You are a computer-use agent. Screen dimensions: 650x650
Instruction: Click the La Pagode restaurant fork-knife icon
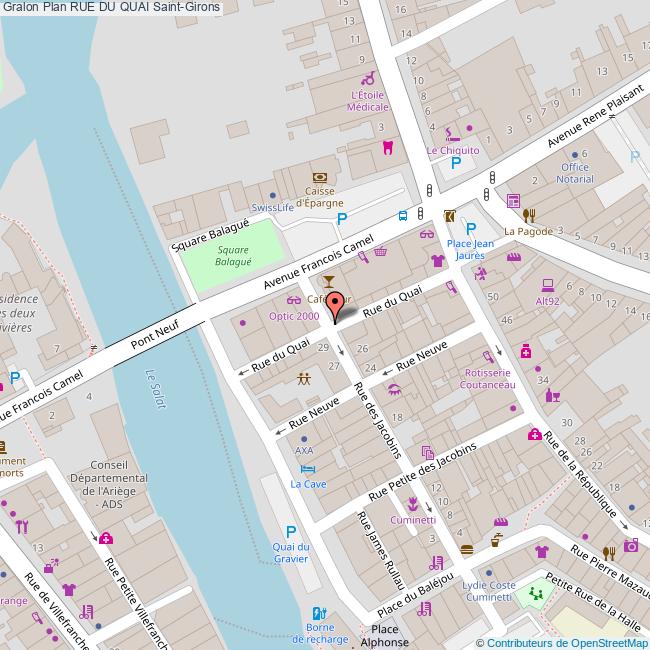[528, 215]
